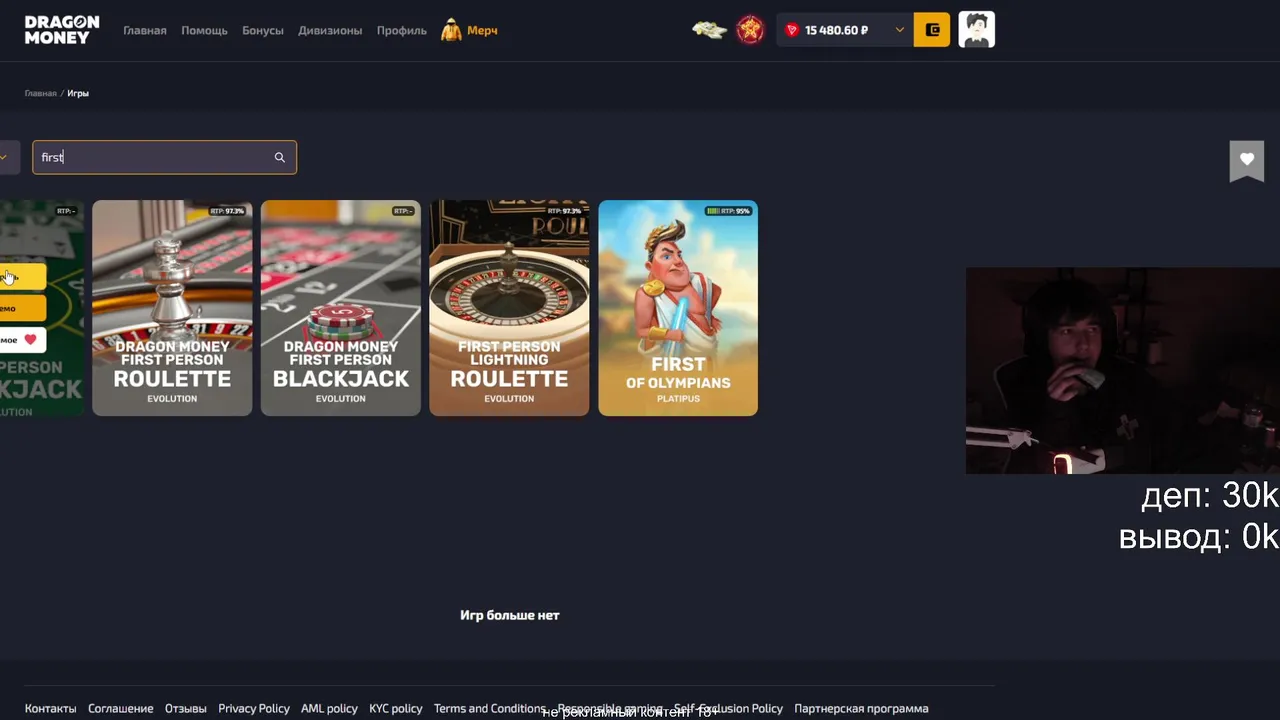Click the Игры breadcrumb

point(78,93)
